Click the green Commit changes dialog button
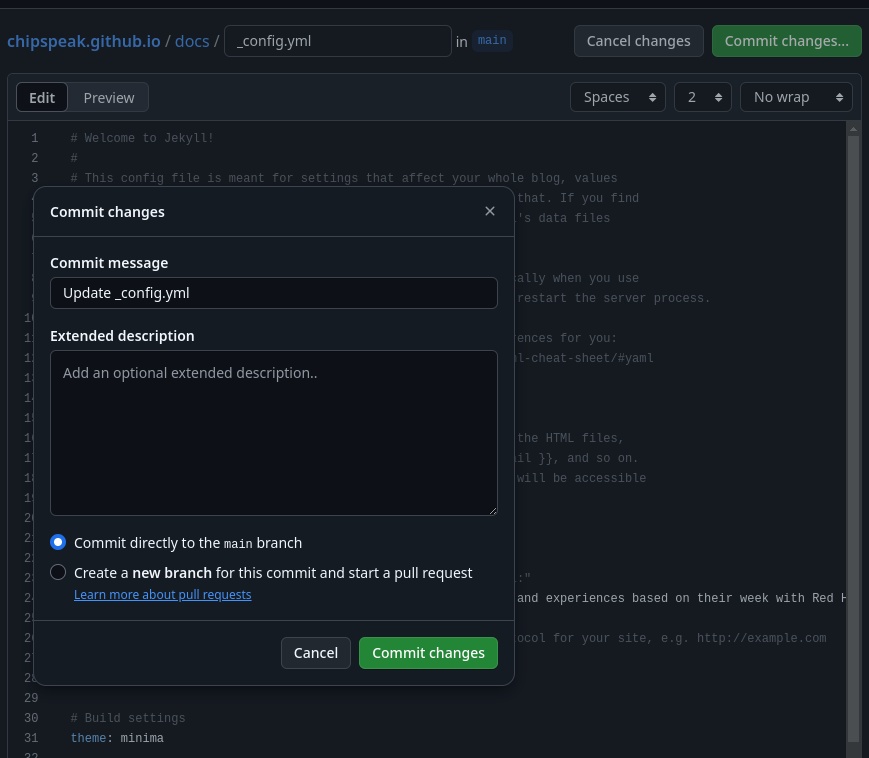The image size is (869, 758). point(428,653)
